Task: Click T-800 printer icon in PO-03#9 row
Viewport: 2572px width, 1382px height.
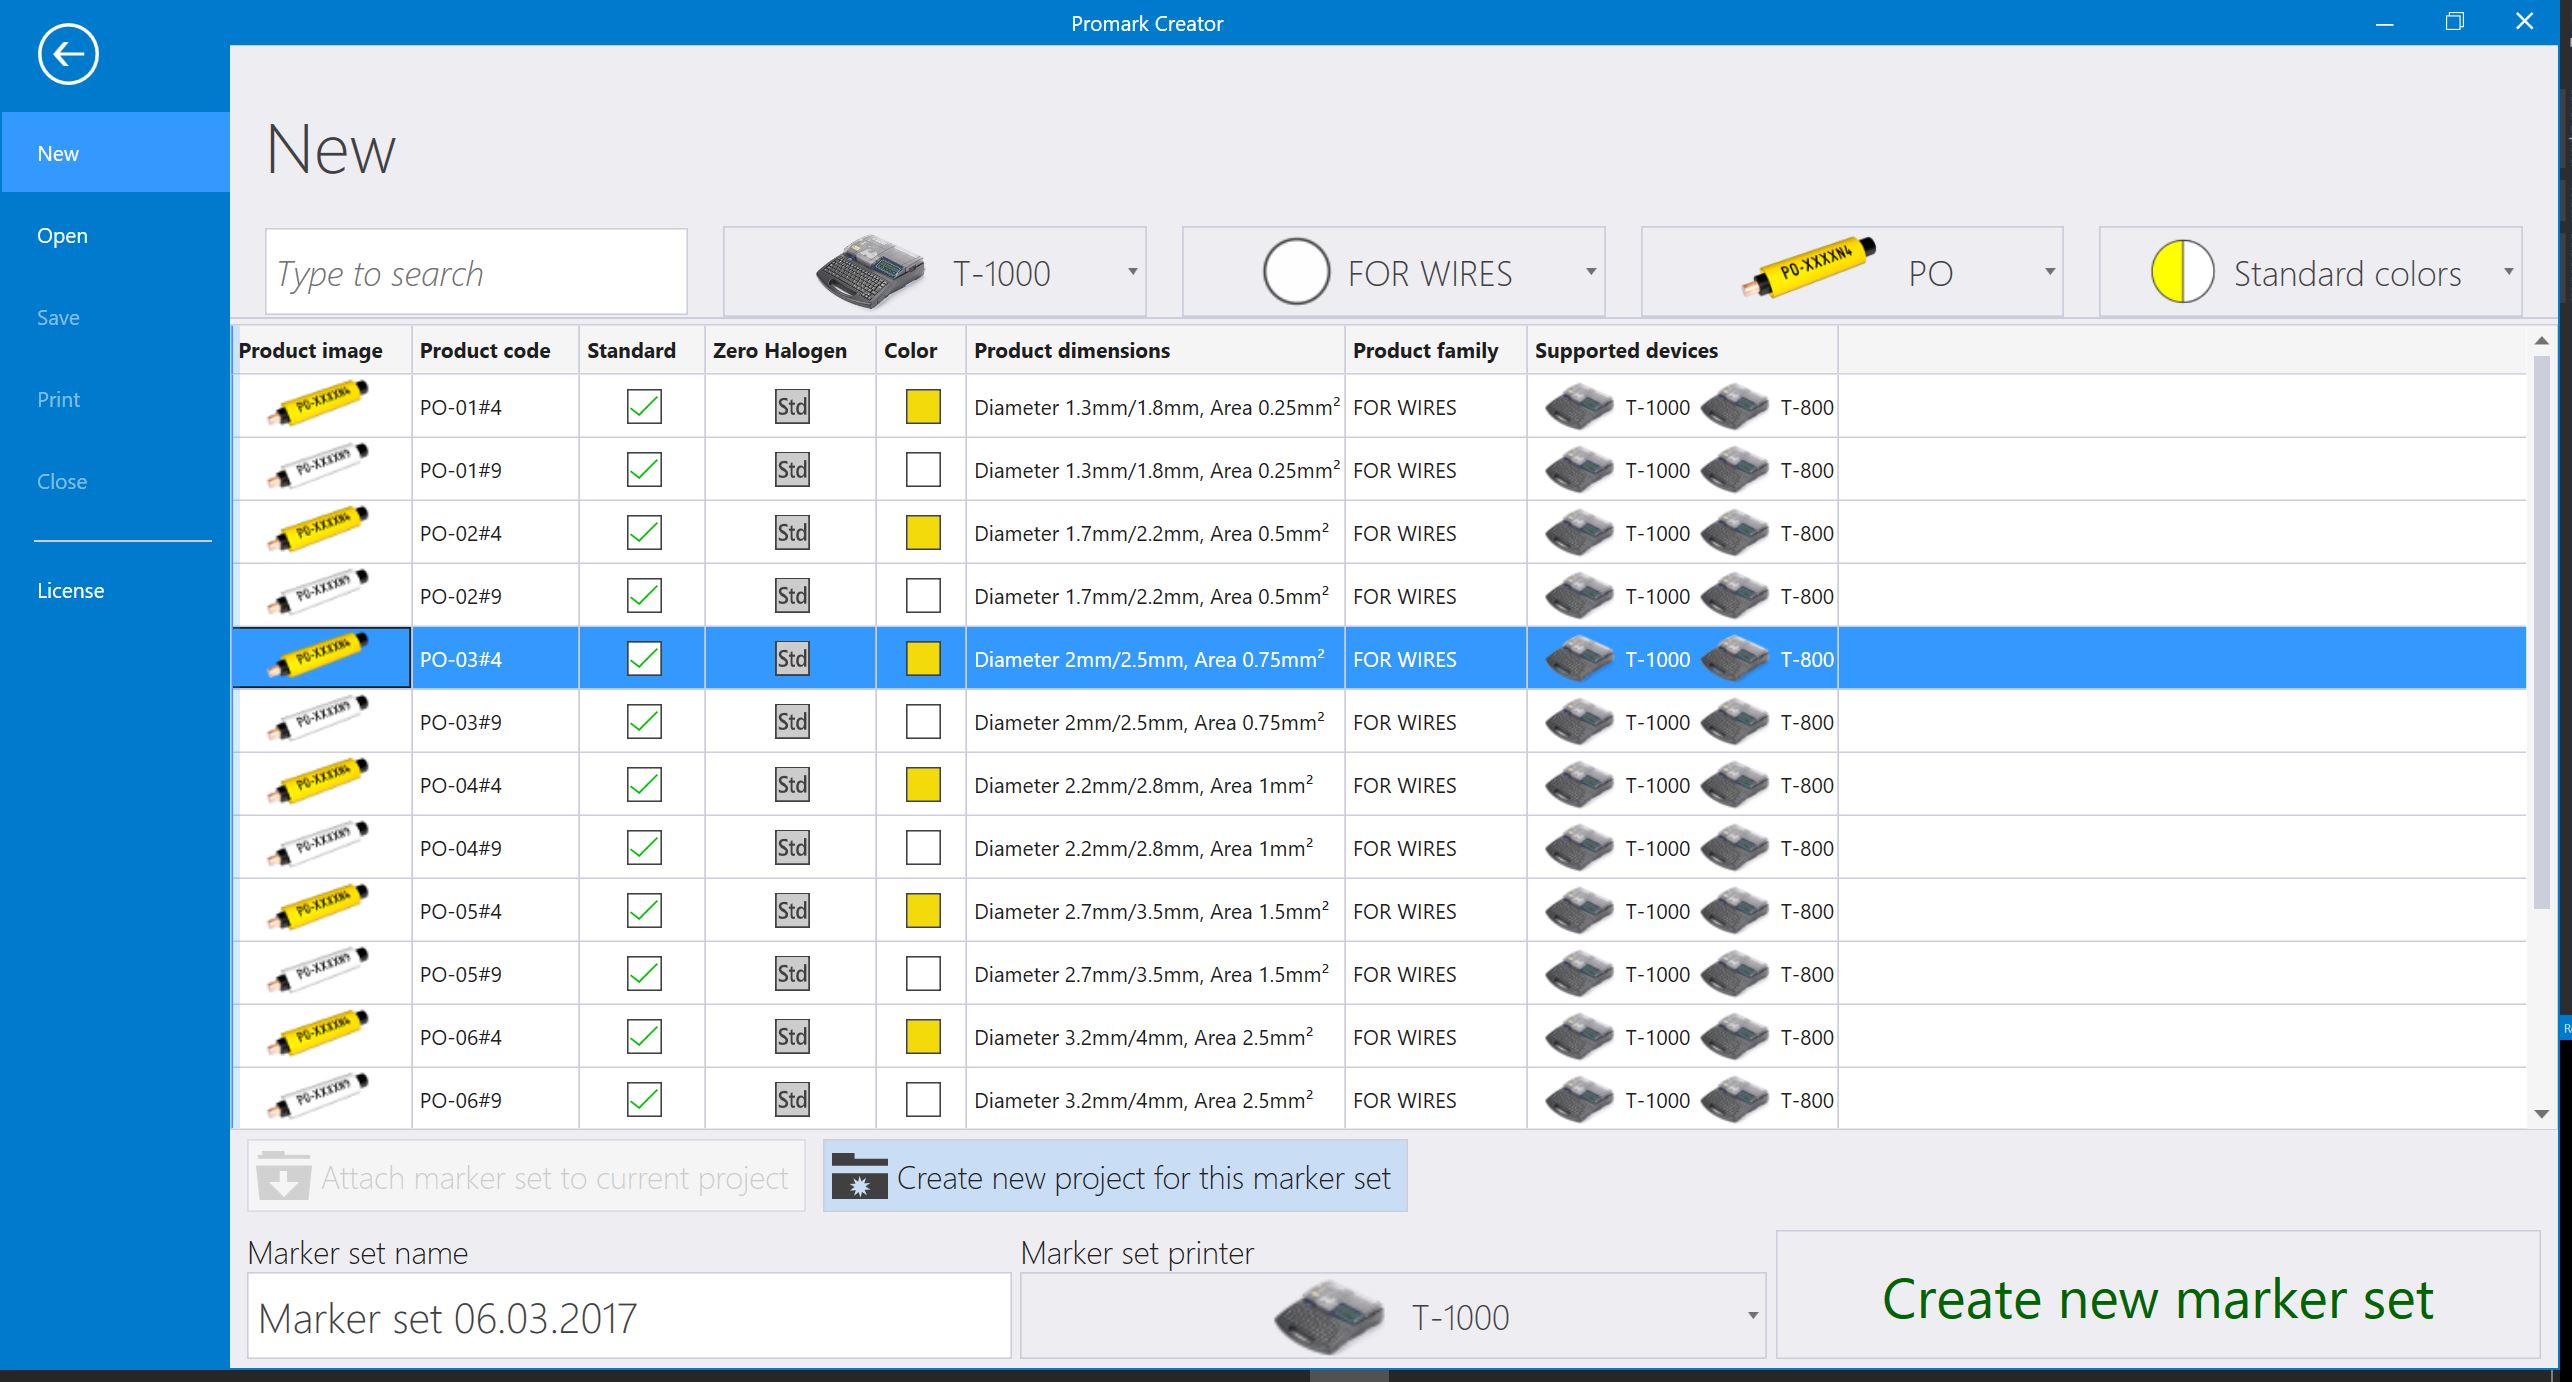Action: 1735,722
